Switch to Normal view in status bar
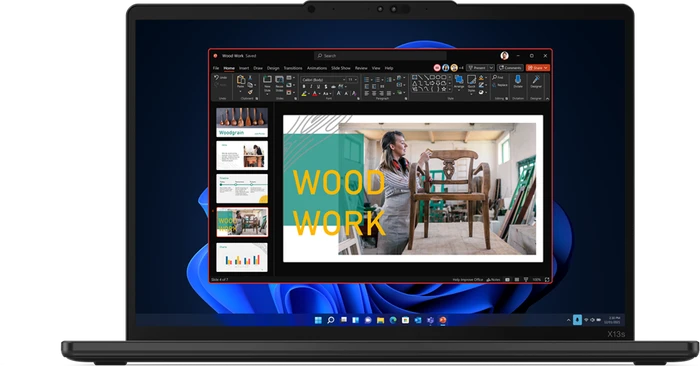The image size is (700, 366). point(507,280)
